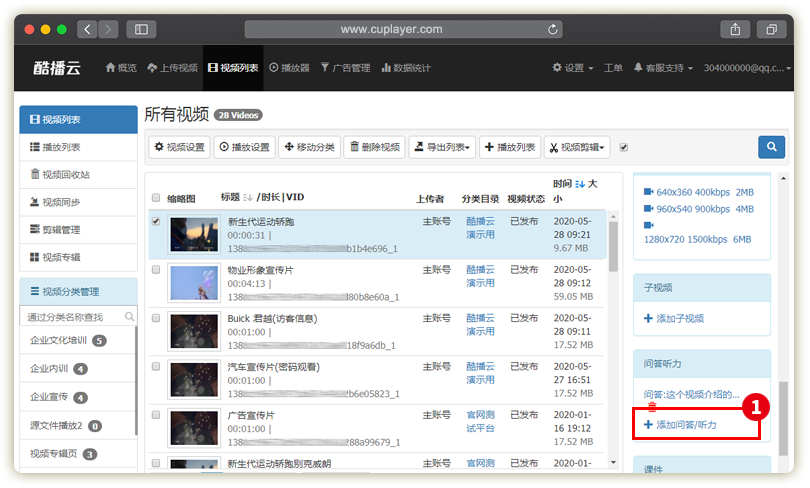
Task: Click the 删除视频 button
Action: (x=373, y=147)
